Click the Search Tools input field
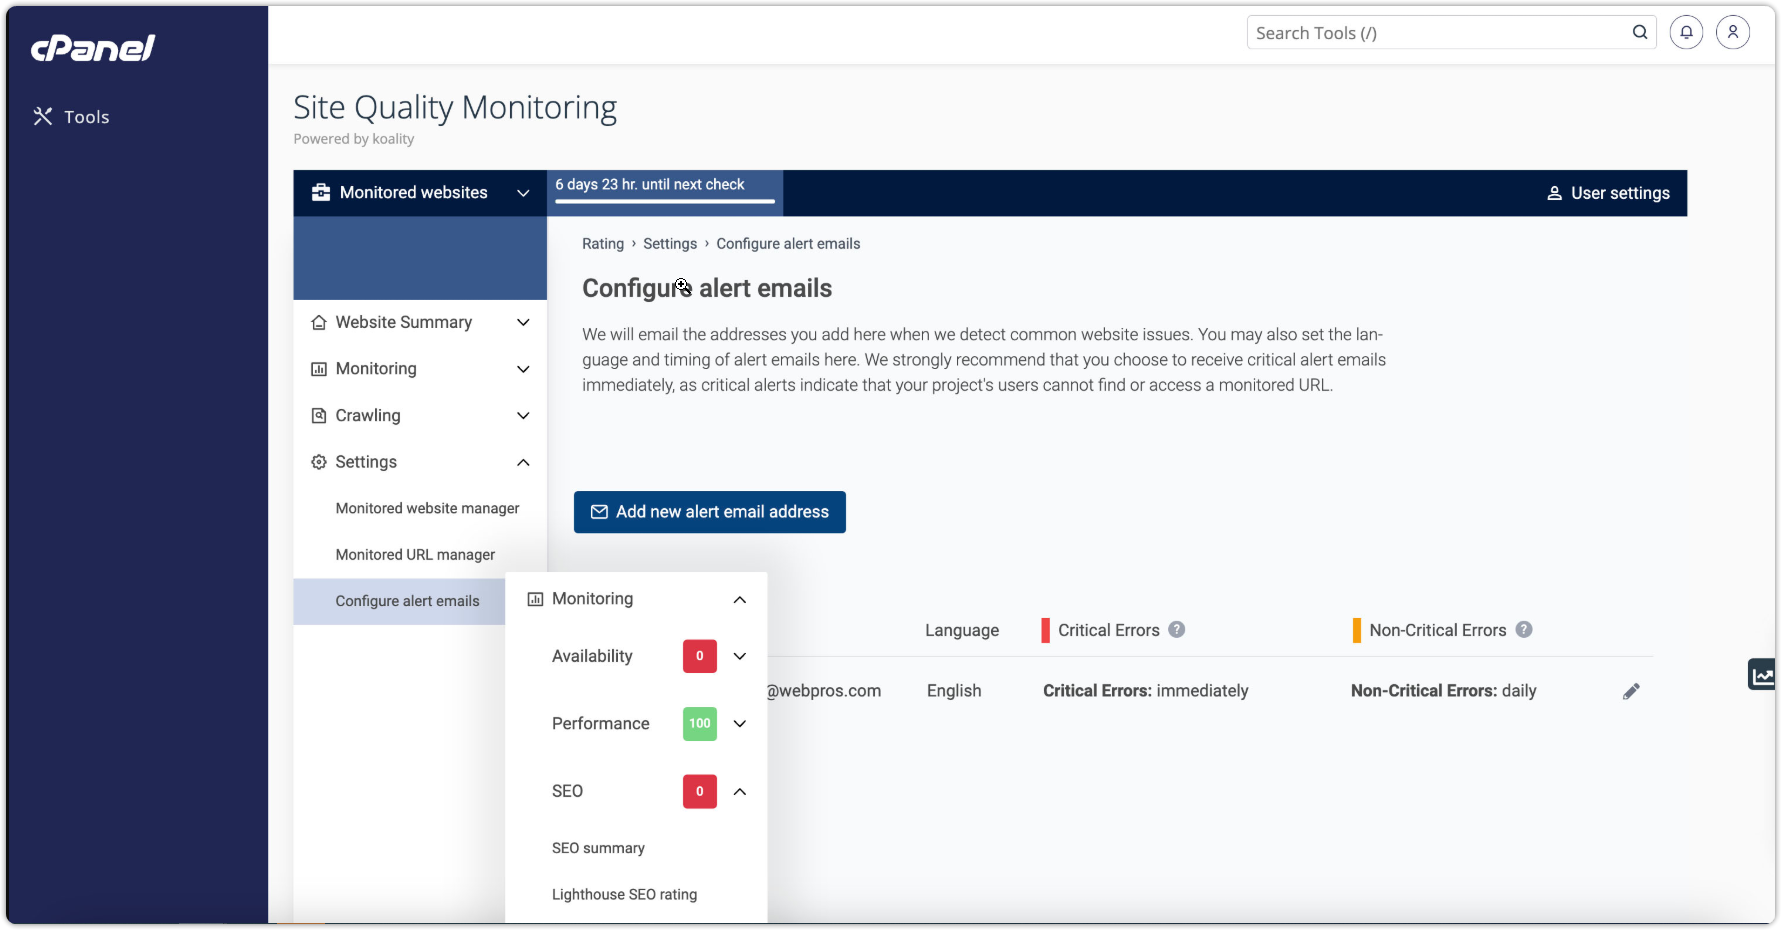The image size is (1781, 930). (1438, 33)
